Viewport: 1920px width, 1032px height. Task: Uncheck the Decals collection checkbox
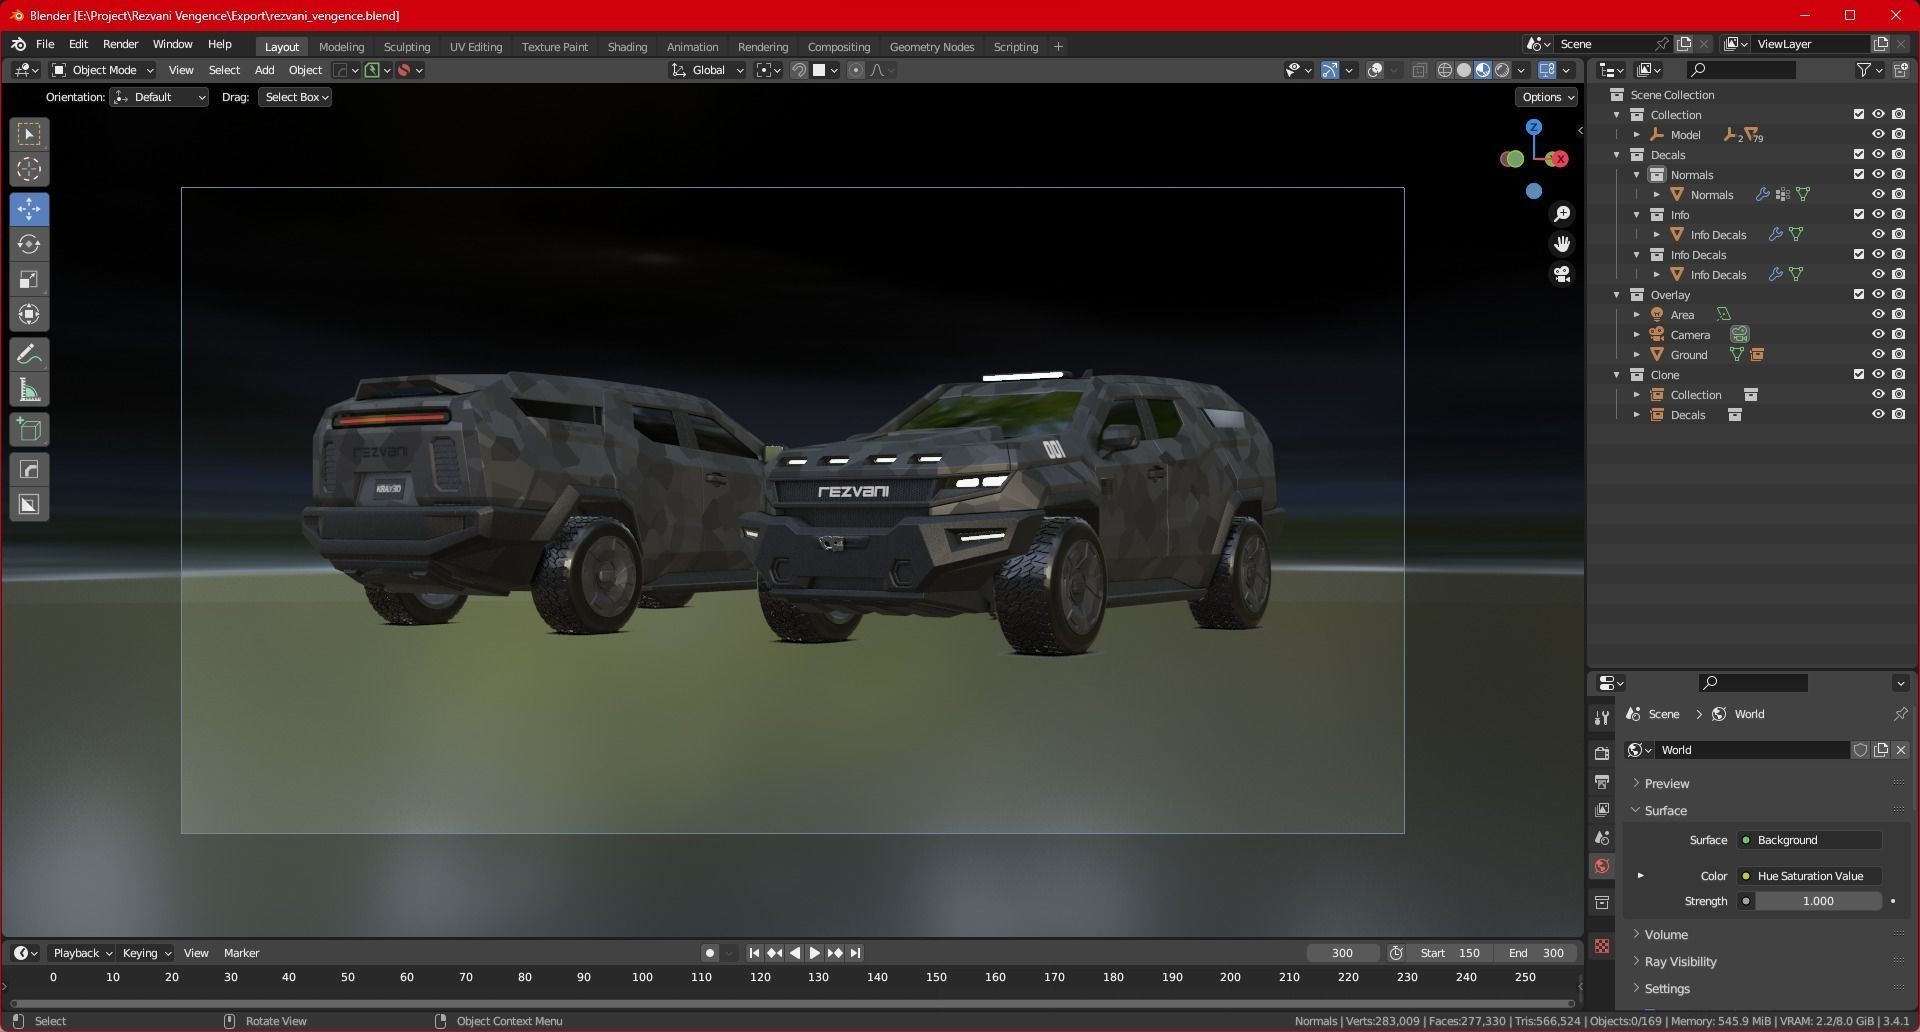(1859, 154)
